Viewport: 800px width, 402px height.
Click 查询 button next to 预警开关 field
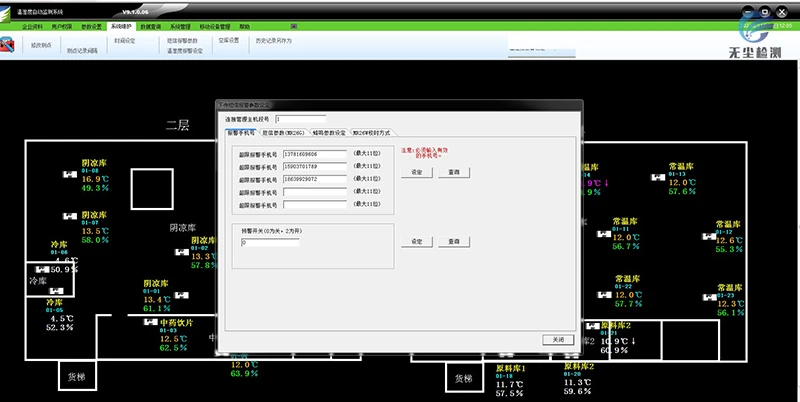(453, 241)
